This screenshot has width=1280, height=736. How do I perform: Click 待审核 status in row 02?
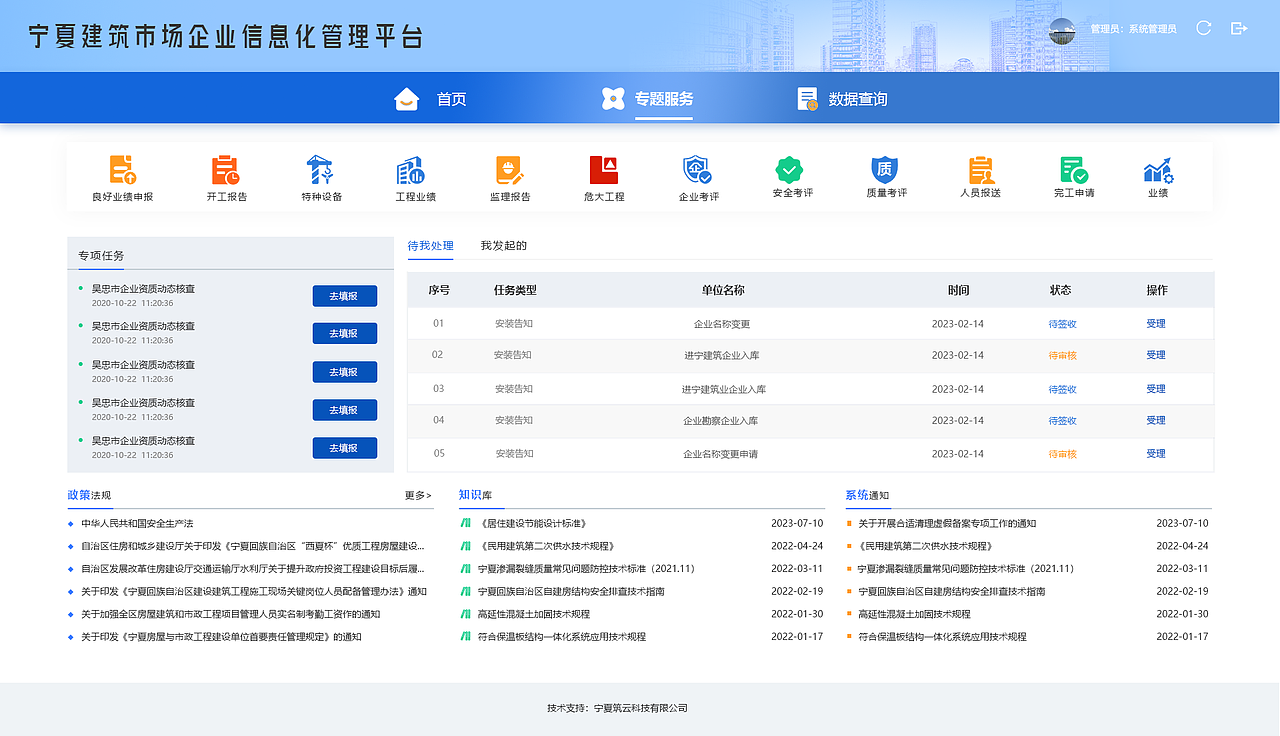pyautogui.click(x=1062, y=356)
